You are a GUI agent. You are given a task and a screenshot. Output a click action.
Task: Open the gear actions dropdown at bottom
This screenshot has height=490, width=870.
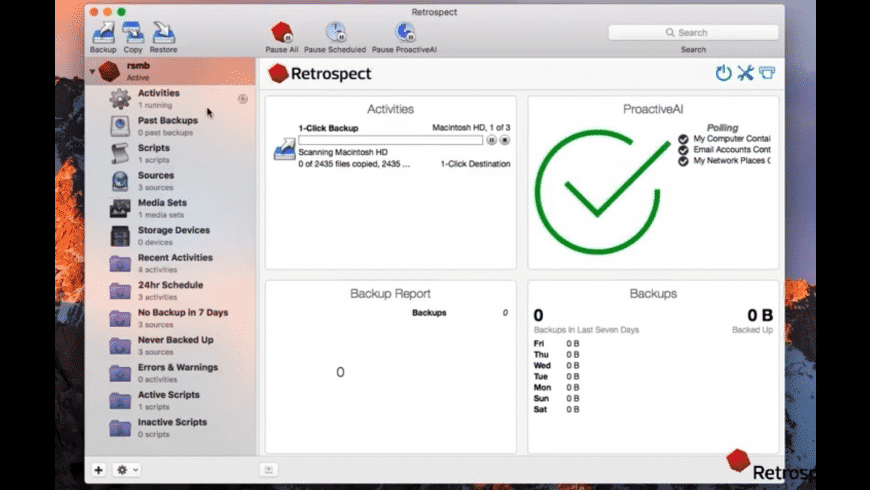click(127, 469)
